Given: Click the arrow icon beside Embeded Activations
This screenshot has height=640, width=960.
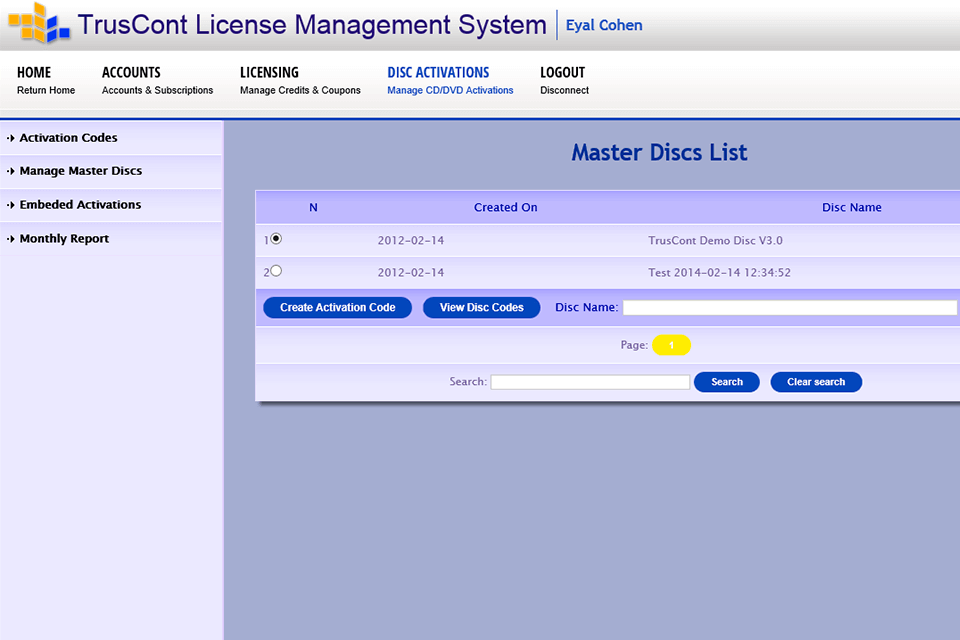Looking at the screenshot, I should click(10, 205).
